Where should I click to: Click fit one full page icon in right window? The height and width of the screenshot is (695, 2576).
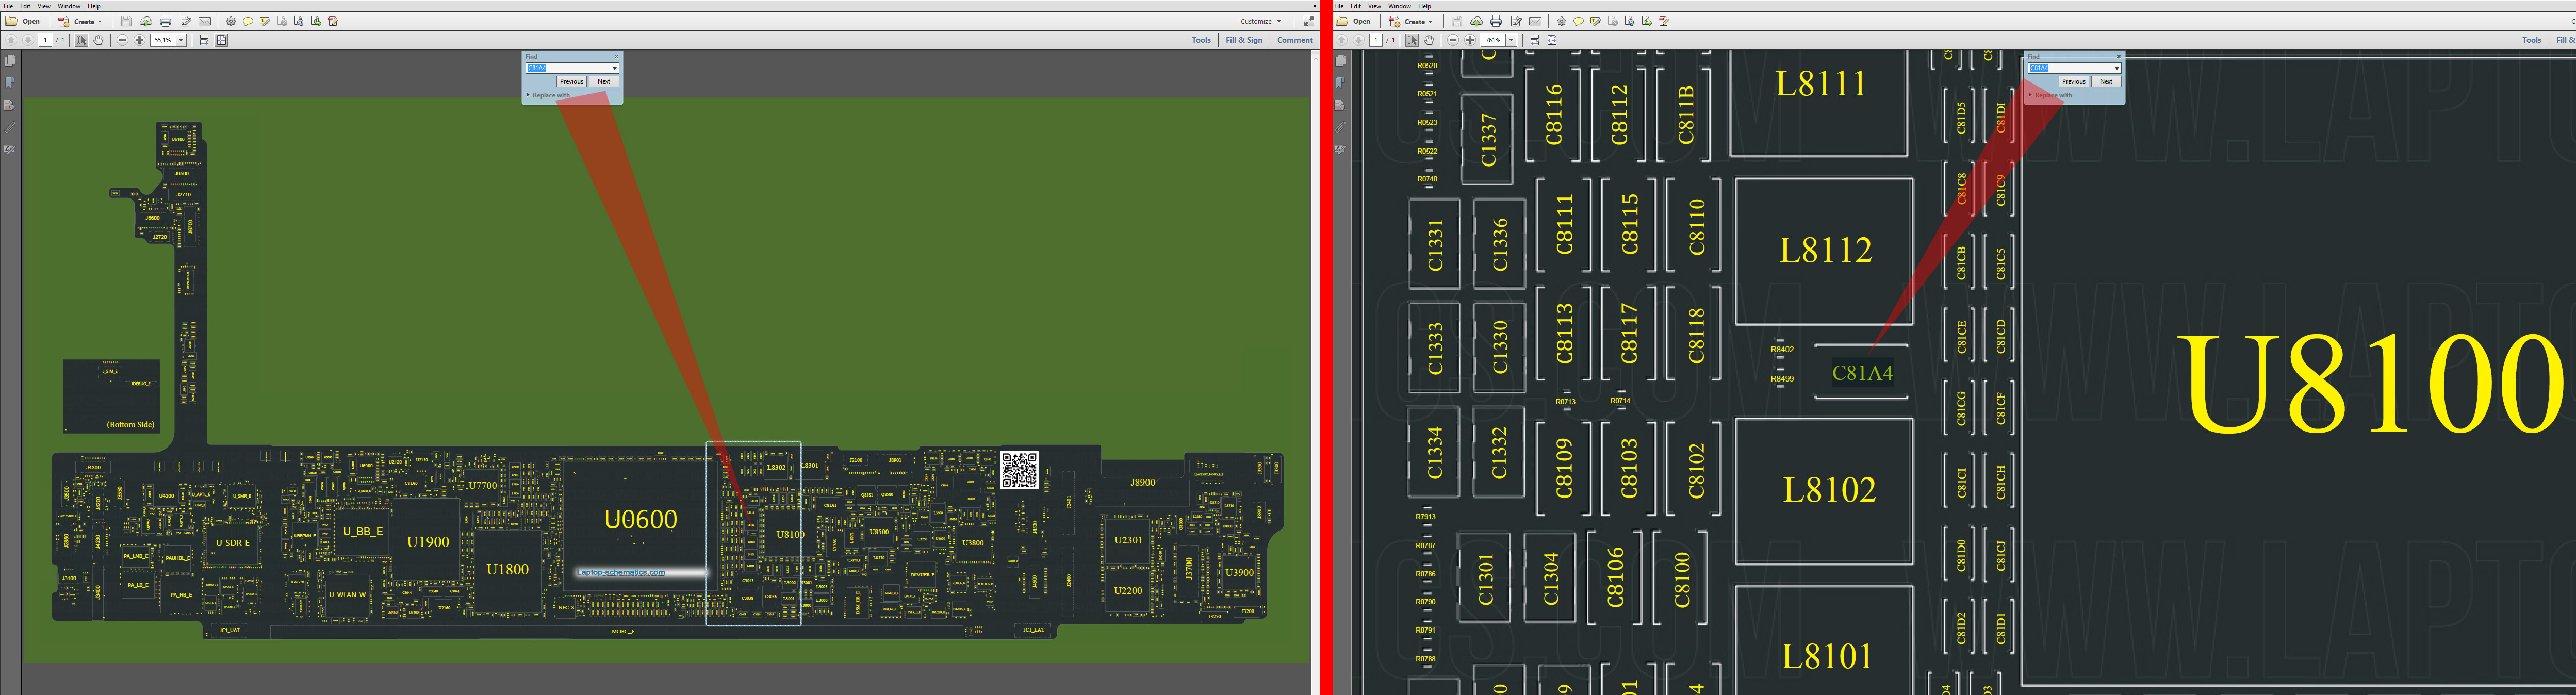coord(1552,40)
